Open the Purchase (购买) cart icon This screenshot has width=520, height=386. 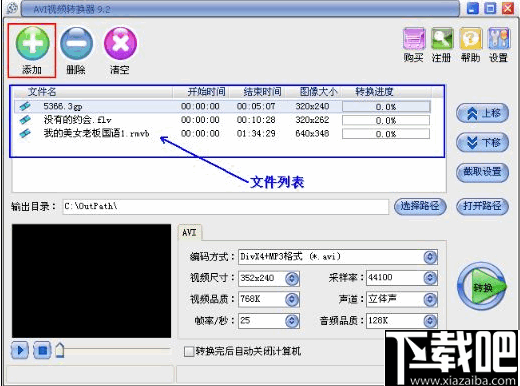pos(414,39)
